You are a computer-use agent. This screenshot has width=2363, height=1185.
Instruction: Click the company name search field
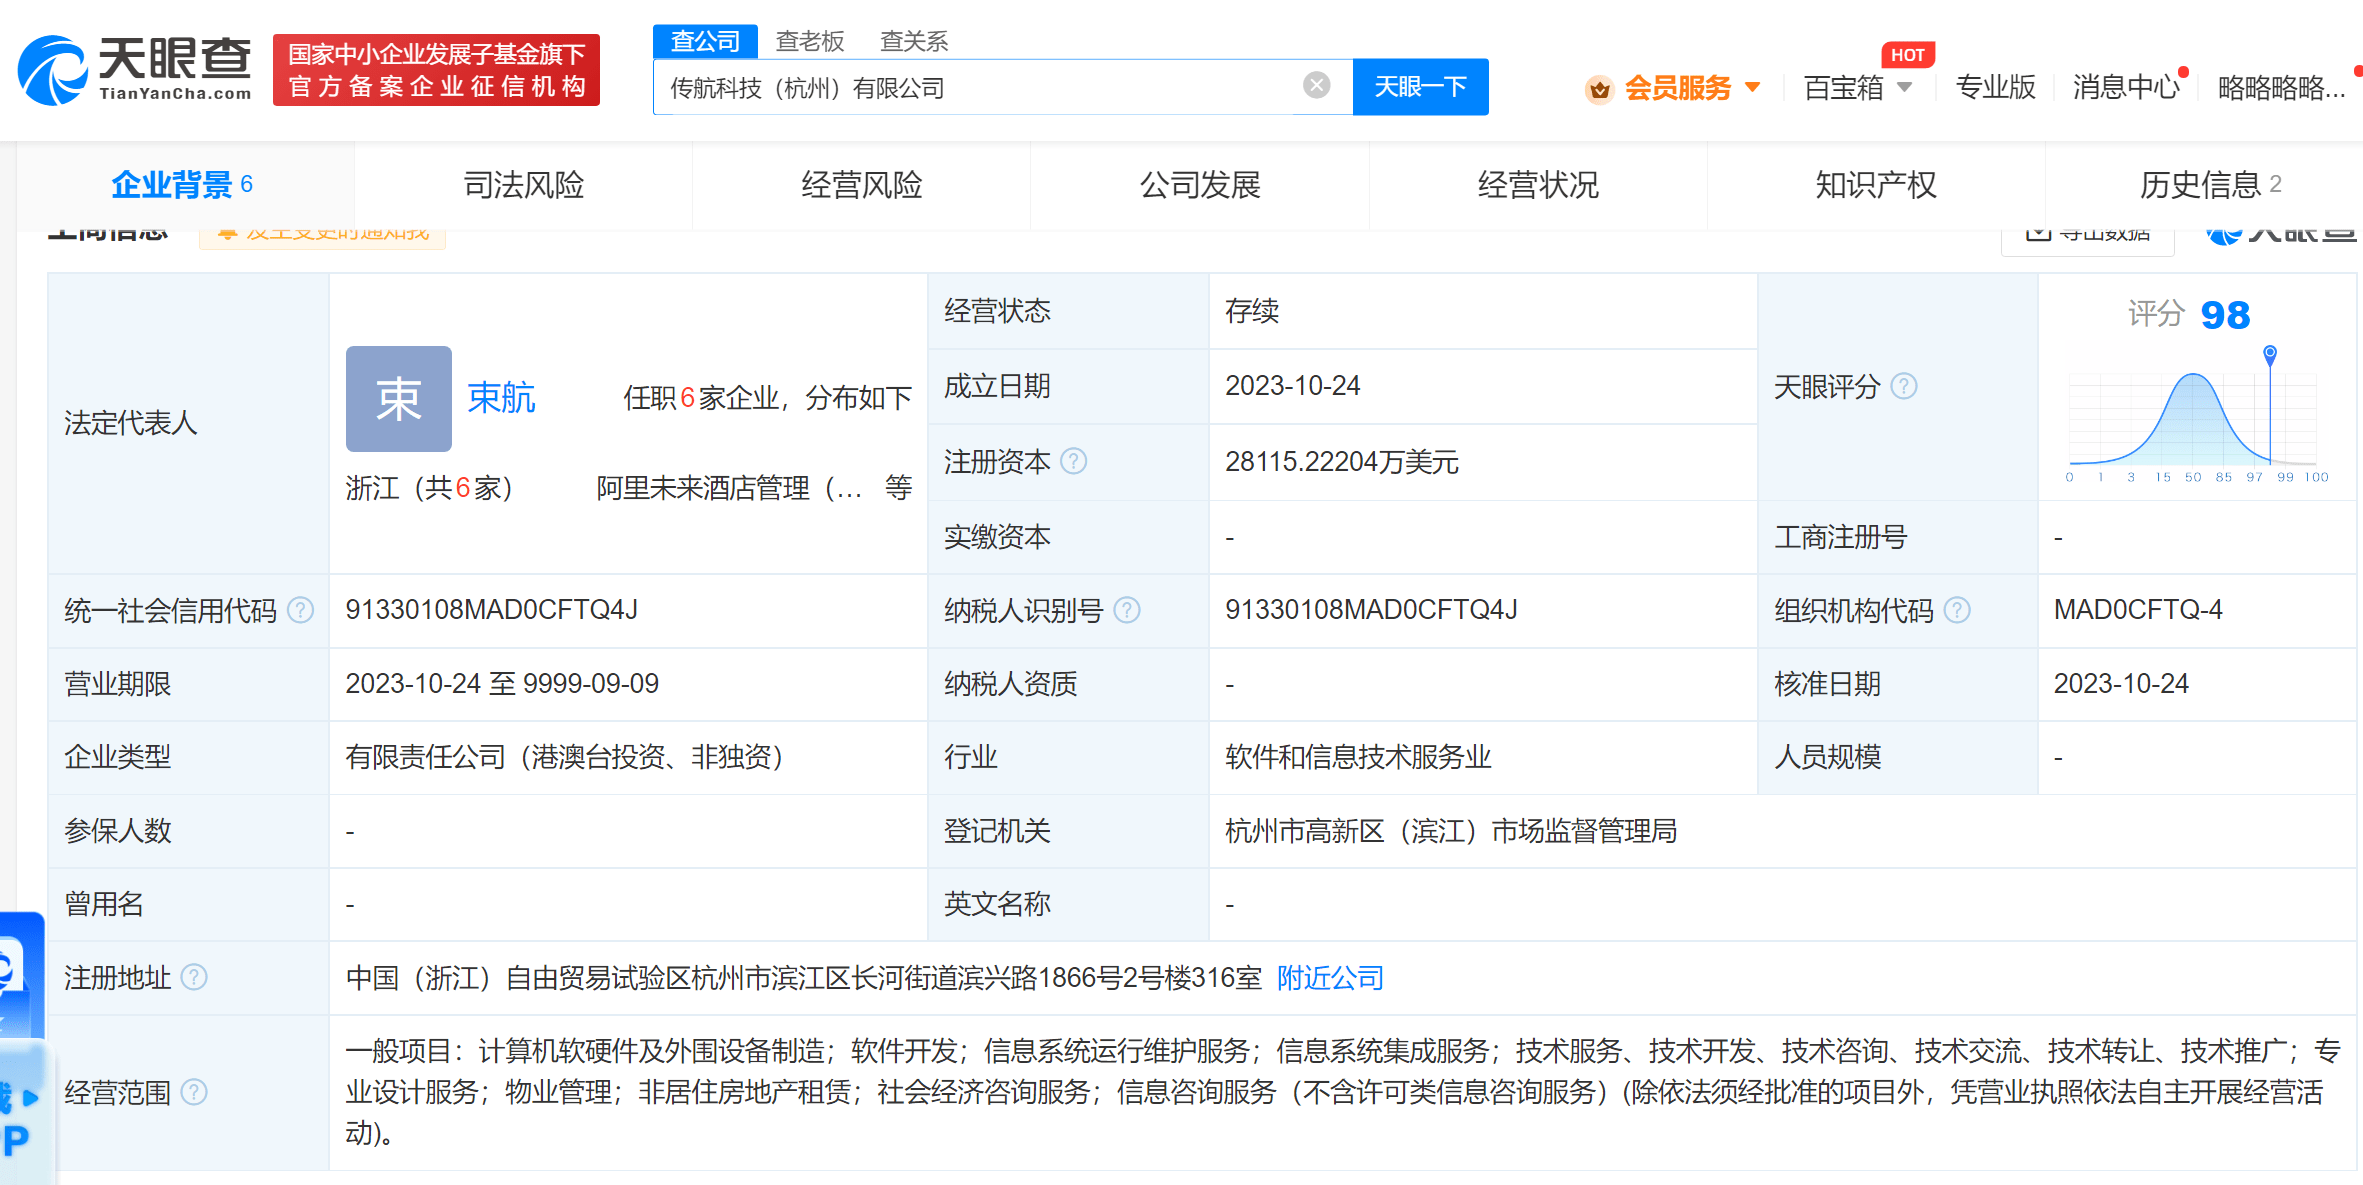980,88
